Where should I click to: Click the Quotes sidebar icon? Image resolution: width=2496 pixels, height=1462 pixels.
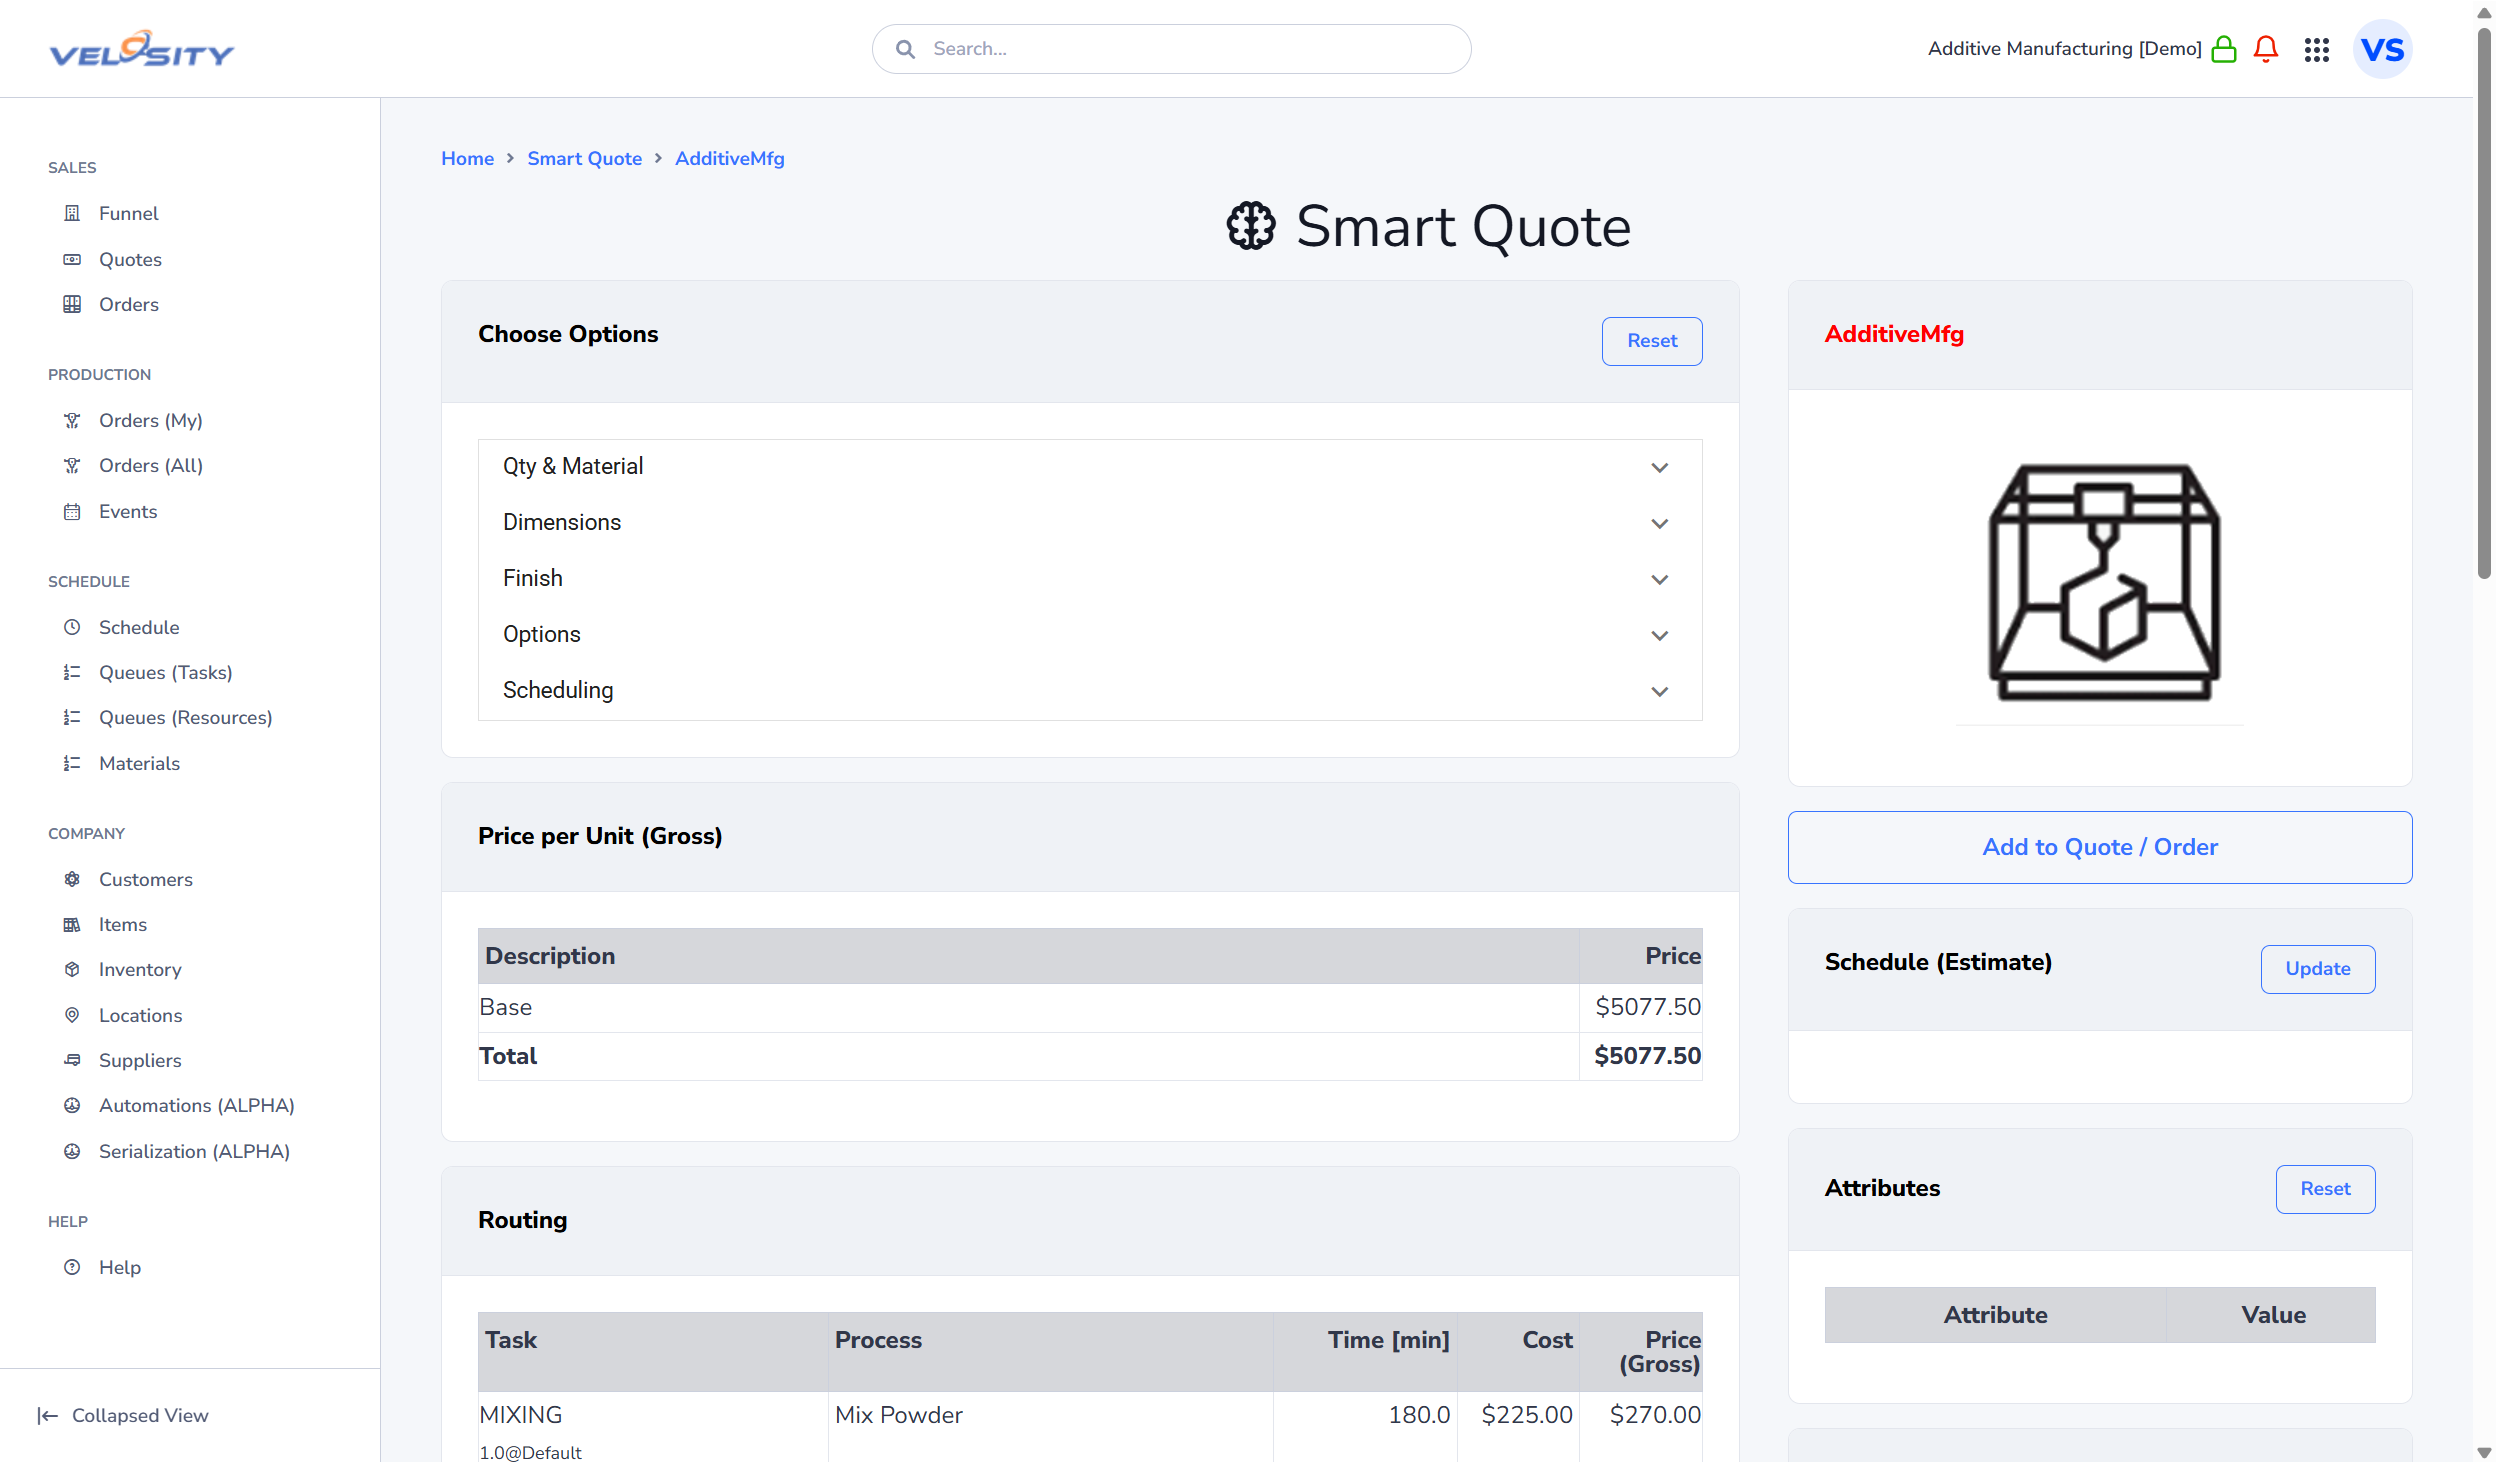(x=72, y=259)
